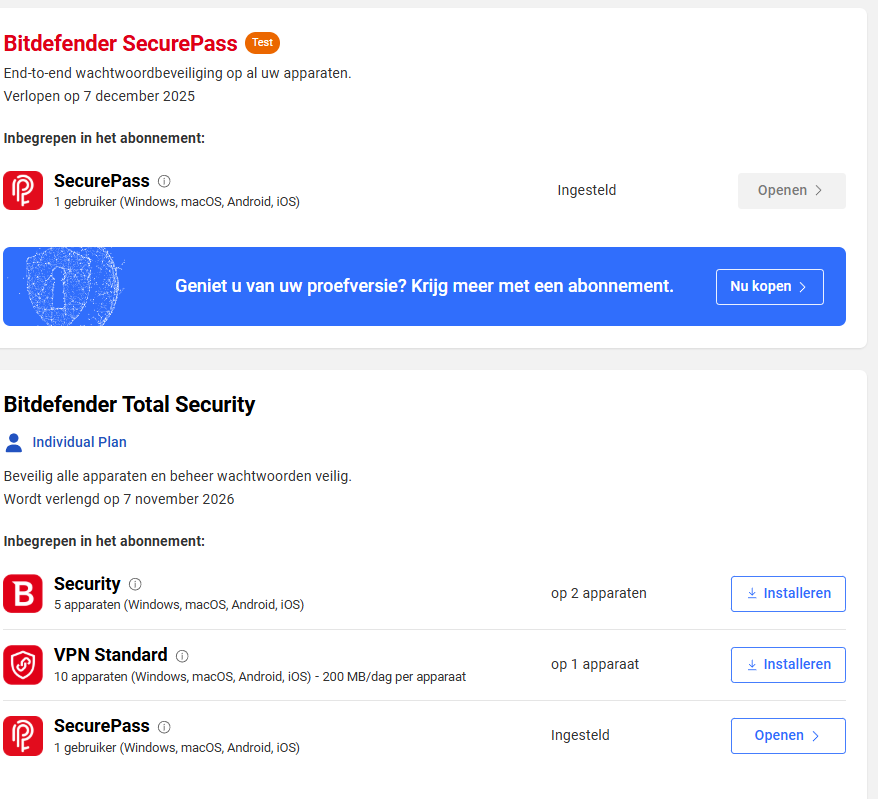Click the info icon next to trial SecurePass
This screenshot has width=878, height=799.
164,182
